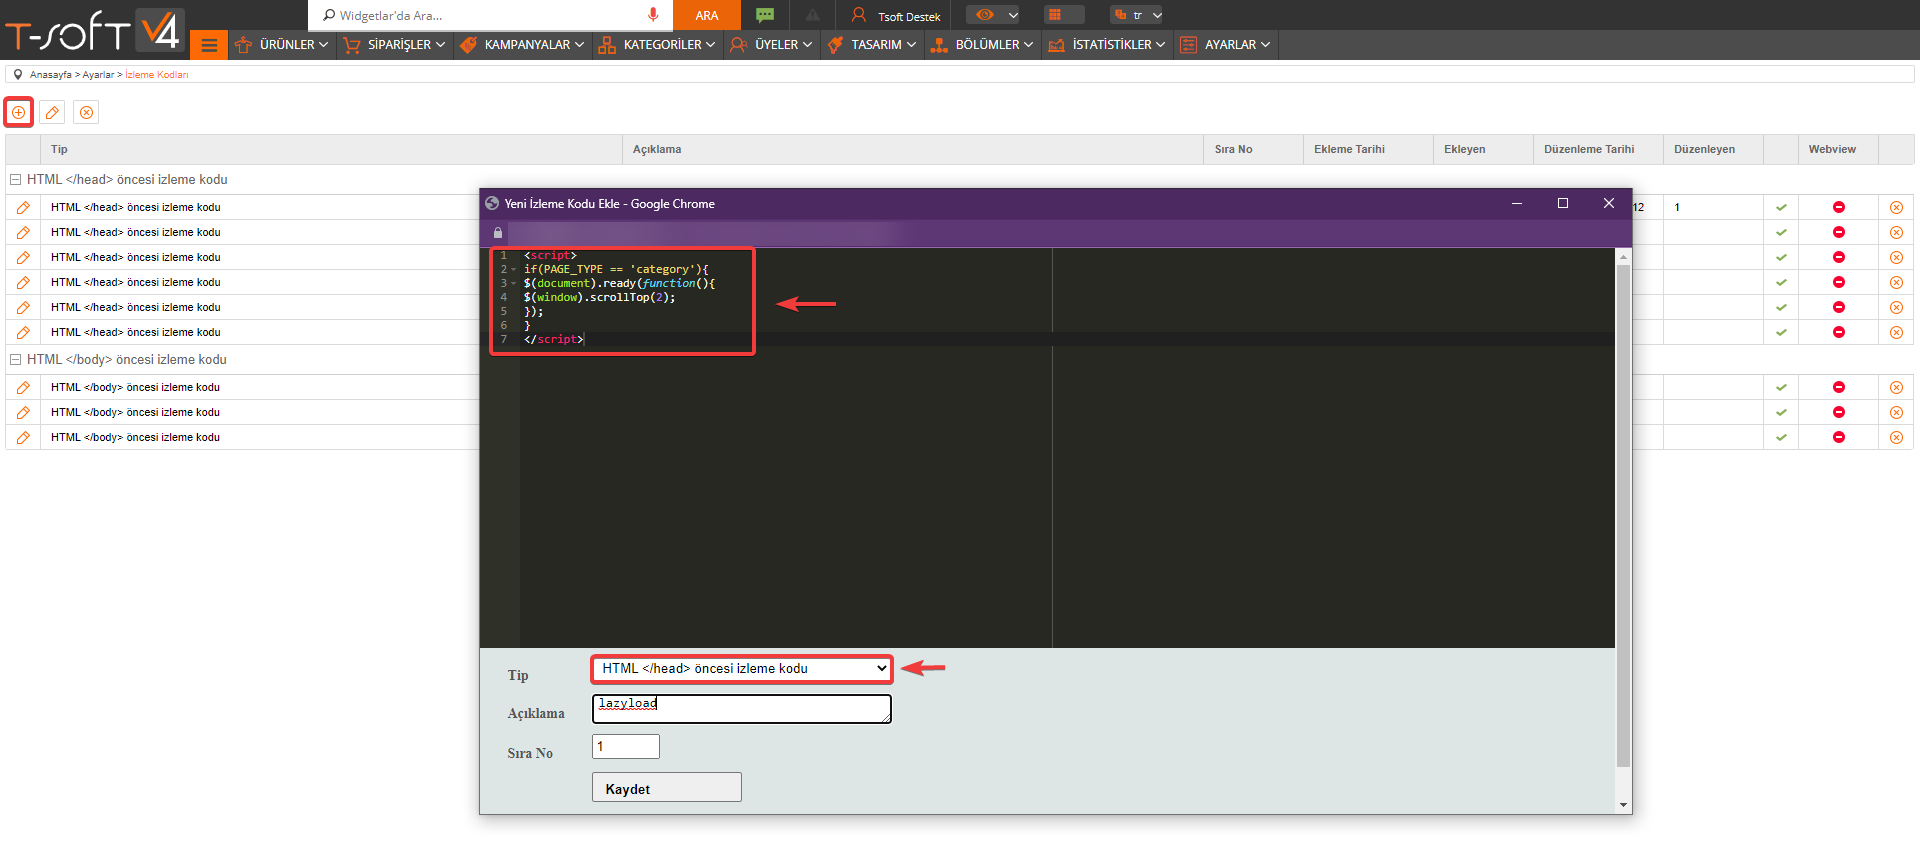Toggle the green check on the first </head> row

tap(1781, 207)
